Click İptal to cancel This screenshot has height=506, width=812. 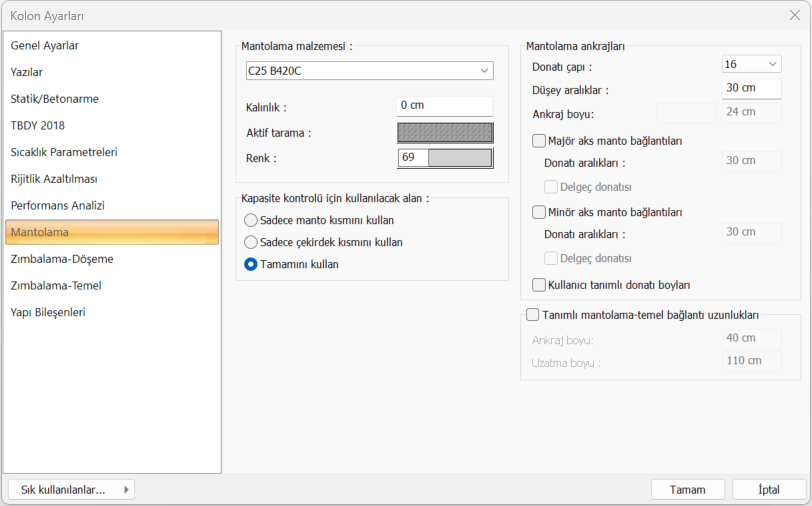tap(768, 490)
